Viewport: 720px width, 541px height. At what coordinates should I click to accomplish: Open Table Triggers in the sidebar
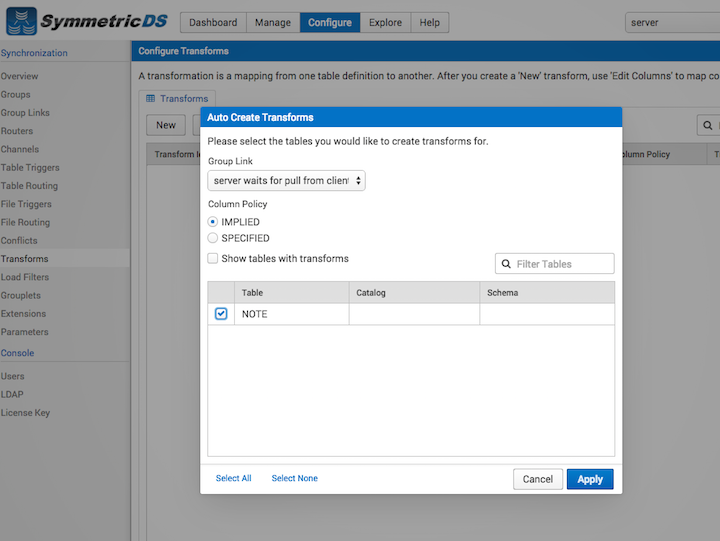click(30, 168)
